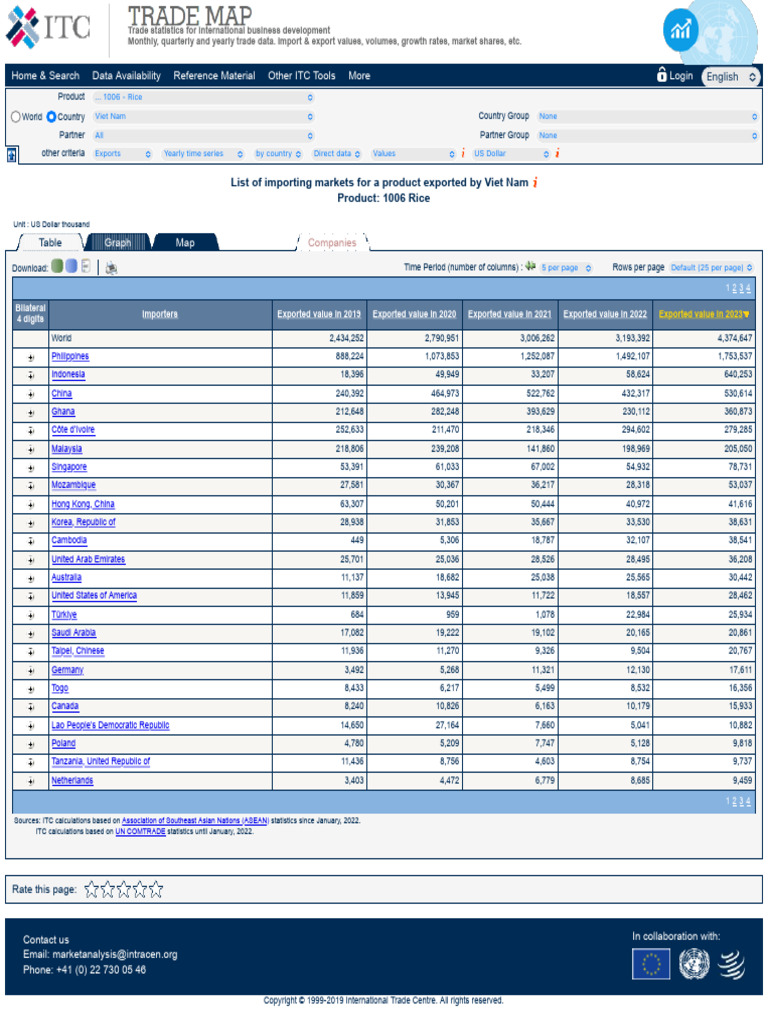
Task: Click Indonesia 2023 value 640,253
Action: tap(737, 375)
